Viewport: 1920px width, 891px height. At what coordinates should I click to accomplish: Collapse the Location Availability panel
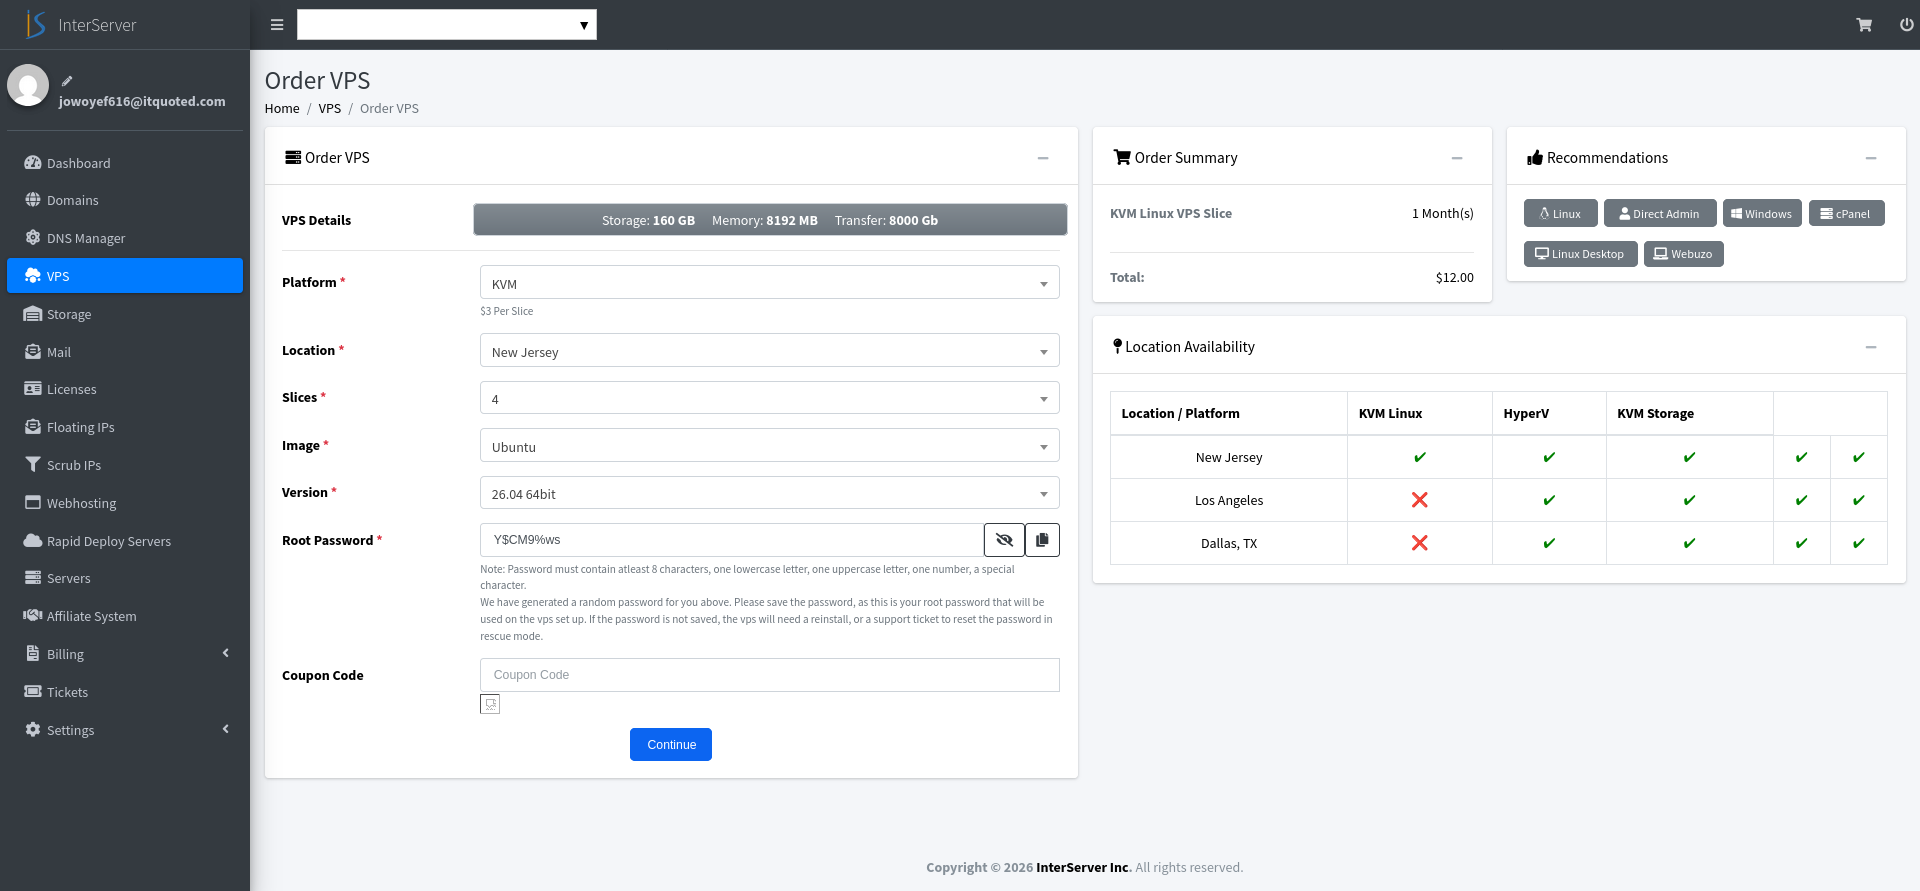1871,347
